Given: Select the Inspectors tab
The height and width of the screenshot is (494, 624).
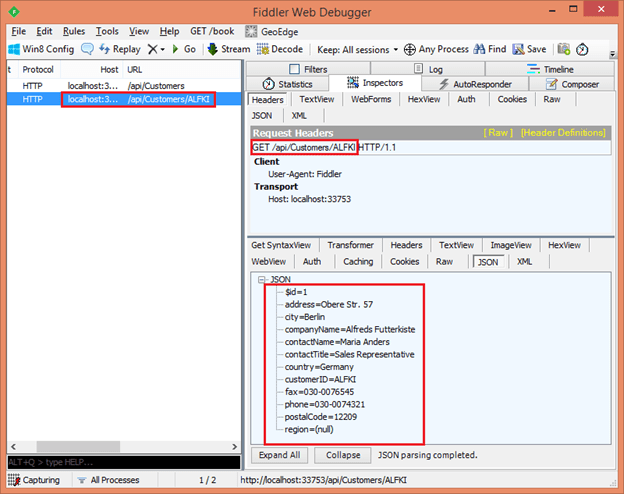Looking at the screenshot, I should [375, 83].
